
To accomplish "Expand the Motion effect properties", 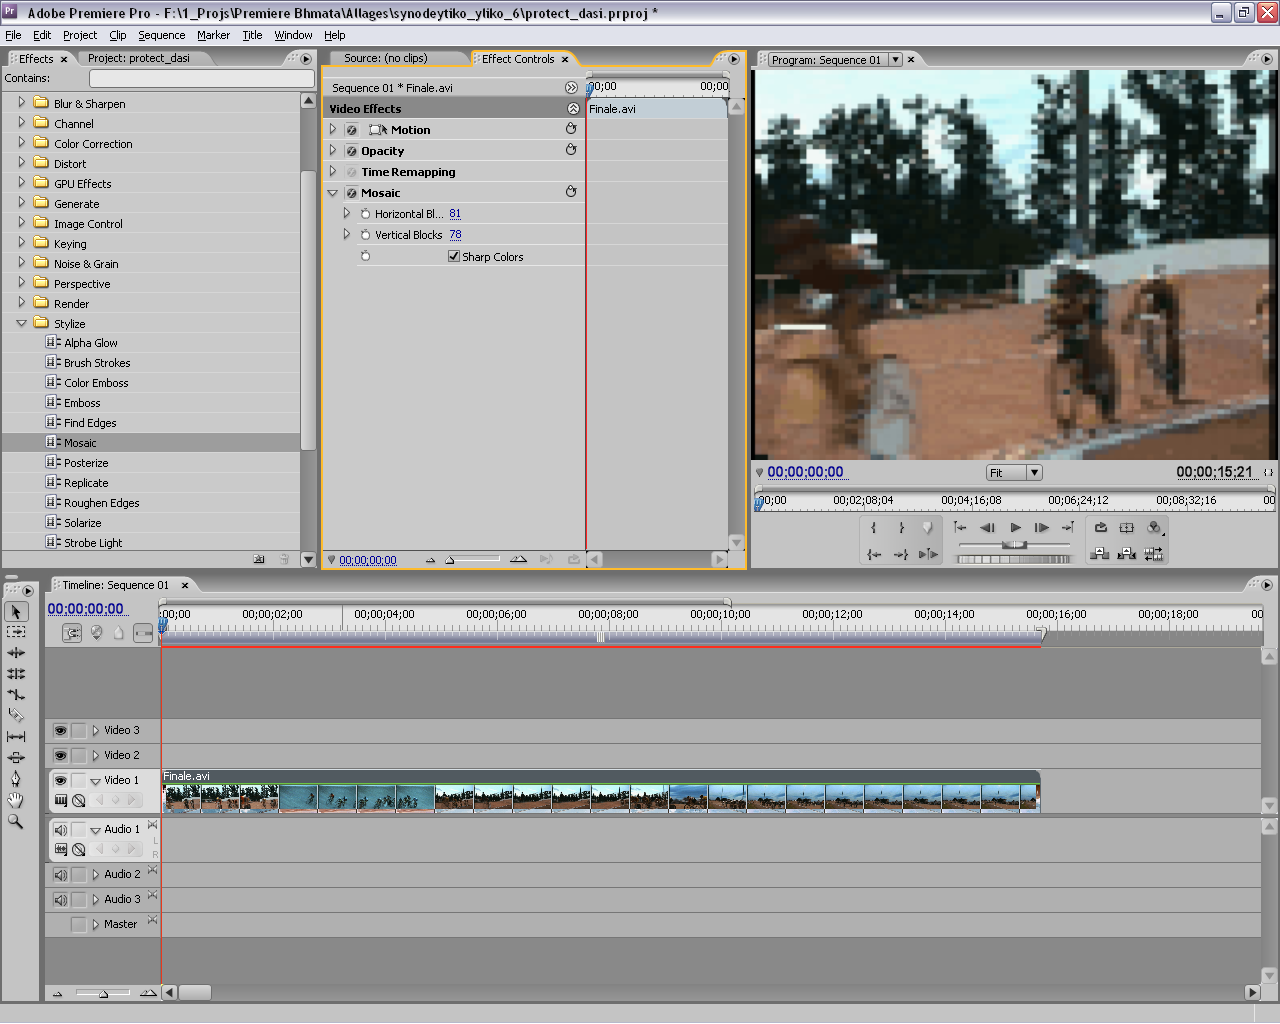I will pos(333,129).
